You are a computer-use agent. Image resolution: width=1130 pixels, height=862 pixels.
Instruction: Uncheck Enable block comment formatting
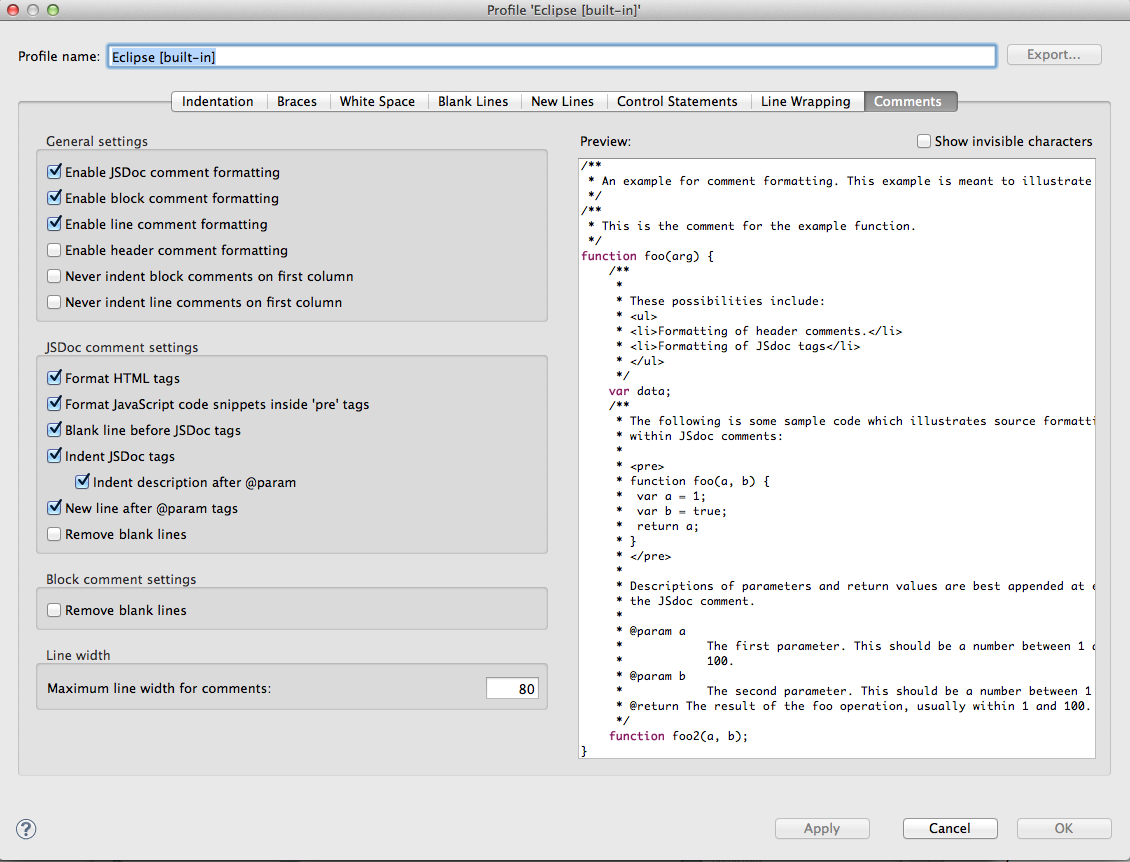click(55, 198)
